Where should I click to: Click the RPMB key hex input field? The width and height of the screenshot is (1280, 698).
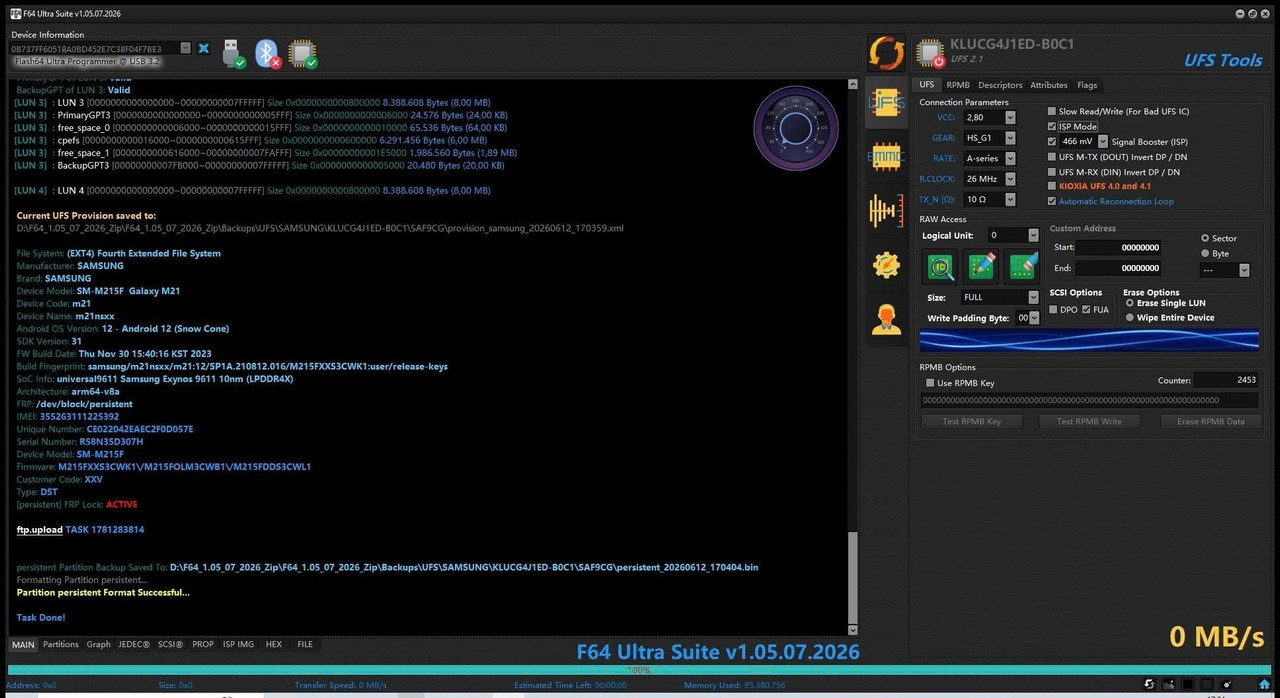[x=1090, y=400]
